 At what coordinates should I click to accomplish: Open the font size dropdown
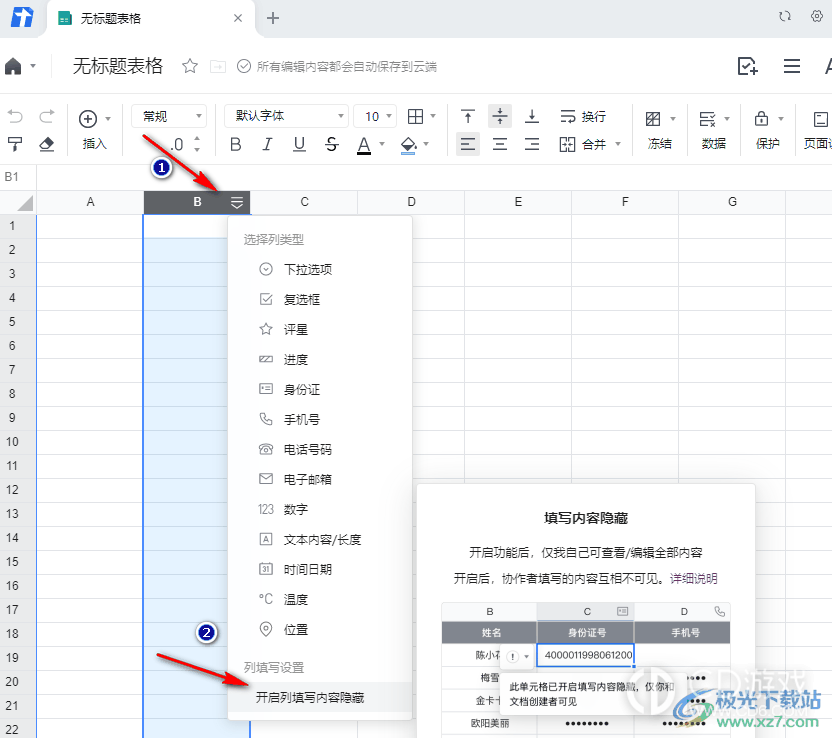click(x=379, y=117)
